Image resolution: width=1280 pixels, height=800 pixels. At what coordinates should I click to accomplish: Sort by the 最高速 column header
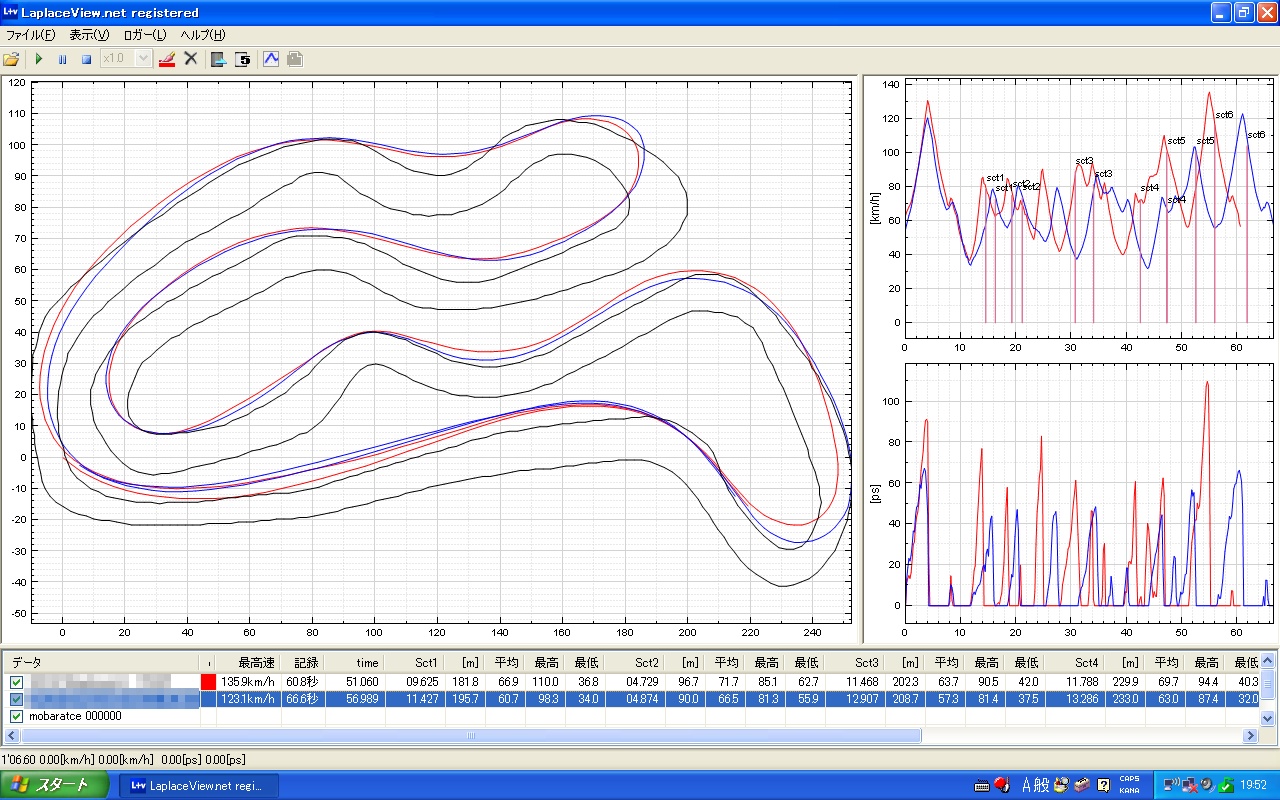click(255, 662)
